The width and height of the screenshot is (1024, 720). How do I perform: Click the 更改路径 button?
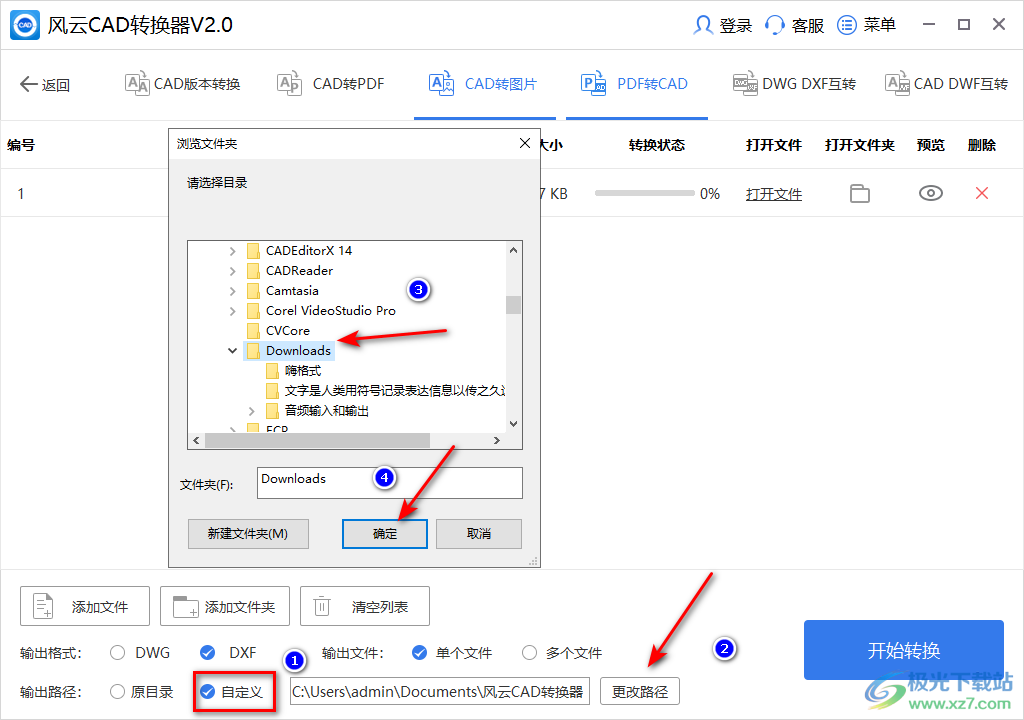click(640, 691)
